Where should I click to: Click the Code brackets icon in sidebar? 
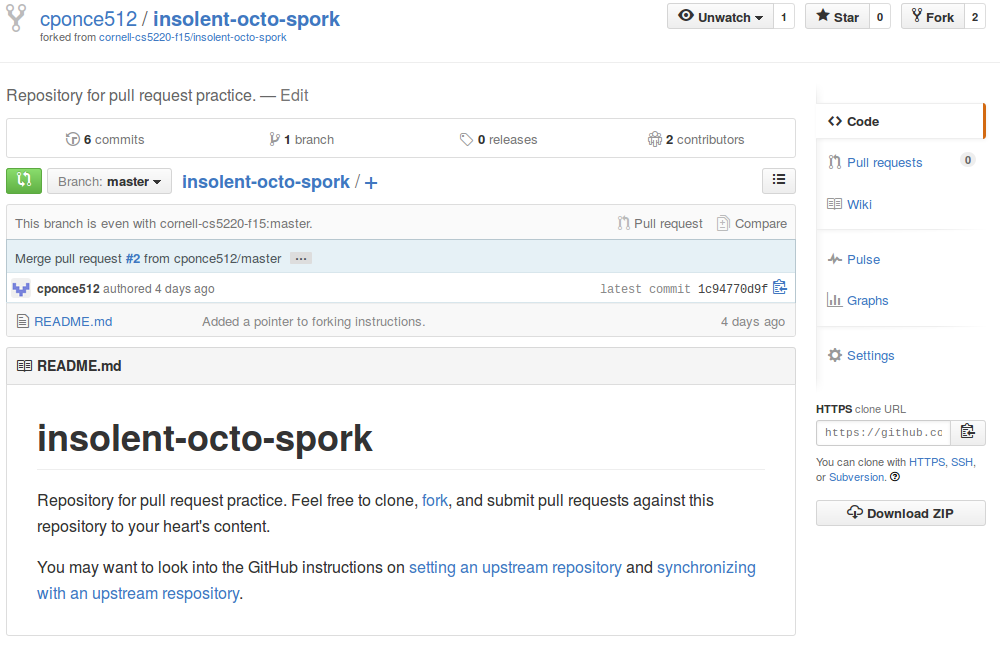point(835,121)
